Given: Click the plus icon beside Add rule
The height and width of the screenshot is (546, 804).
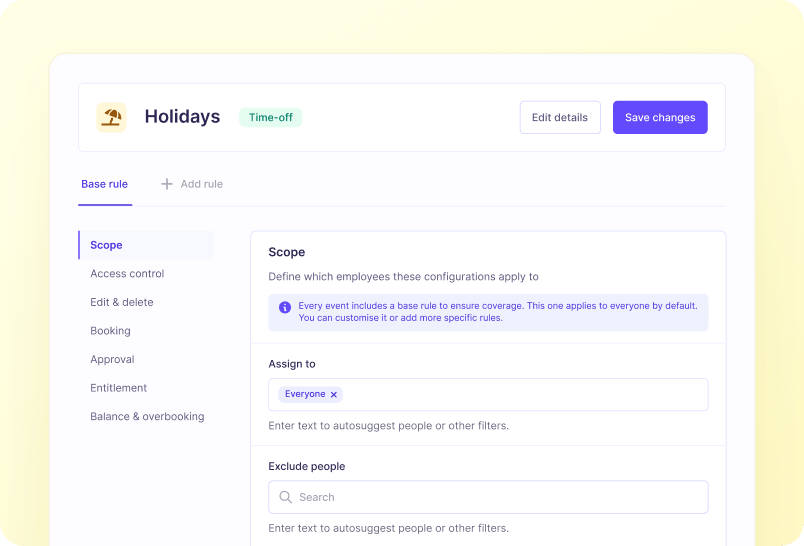Looking at the screenshot, I should coord(167,184).
